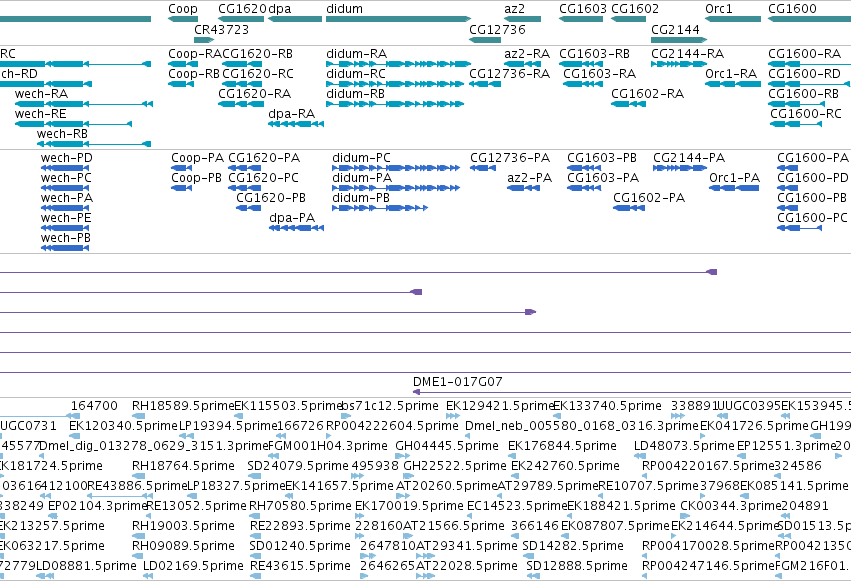Open the CR43723 gene label
This screenshot has height=581, width=851.
click(x=221, y=29)
